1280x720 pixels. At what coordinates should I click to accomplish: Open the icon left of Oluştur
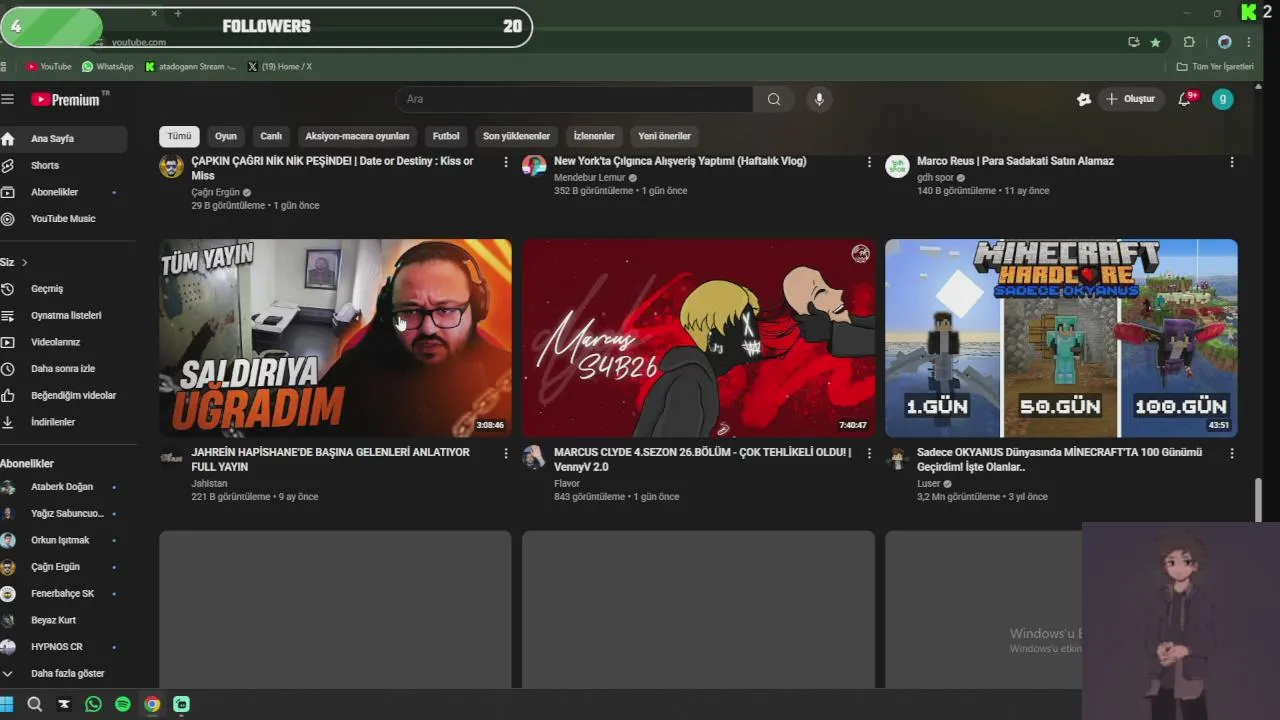click(x=1083, y=99)
